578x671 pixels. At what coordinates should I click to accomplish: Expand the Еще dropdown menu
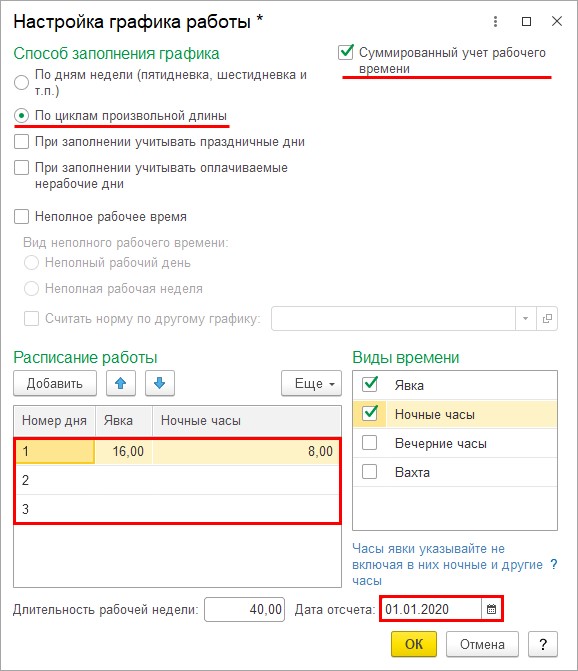[x=311, y=383]
